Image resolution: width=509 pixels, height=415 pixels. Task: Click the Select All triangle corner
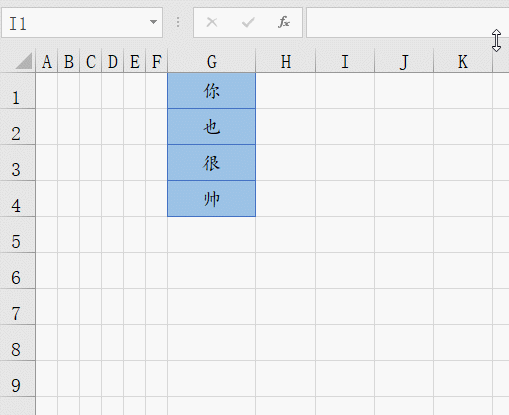(x=24, y=61)
